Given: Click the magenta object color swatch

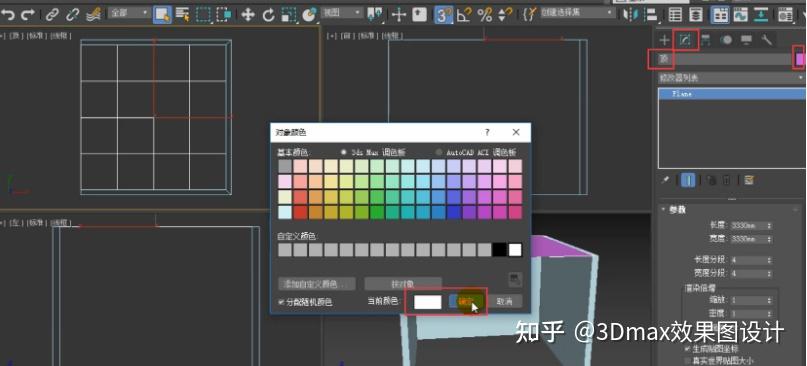Looking at the screenshot, I should pyautogui.click(x=799, y=59).
